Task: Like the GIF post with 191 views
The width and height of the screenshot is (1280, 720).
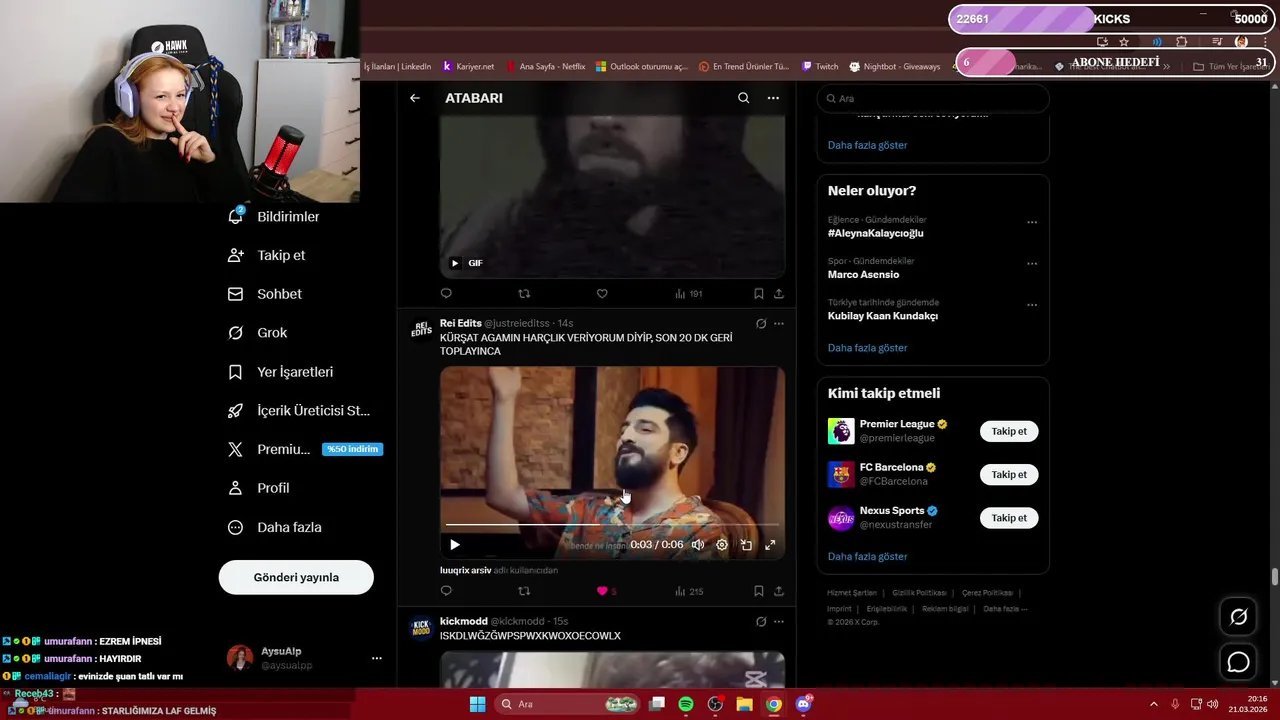Action: coord(602,294)
